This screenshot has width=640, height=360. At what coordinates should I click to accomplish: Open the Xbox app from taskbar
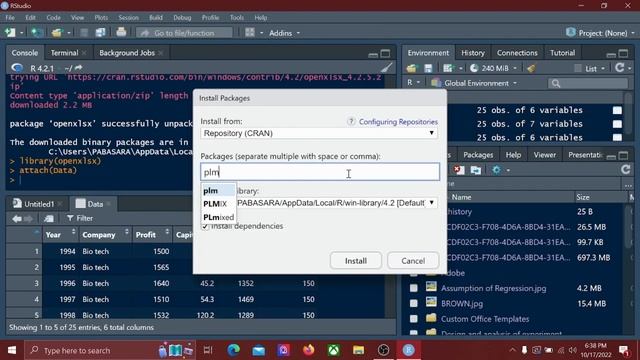[333, 350]
